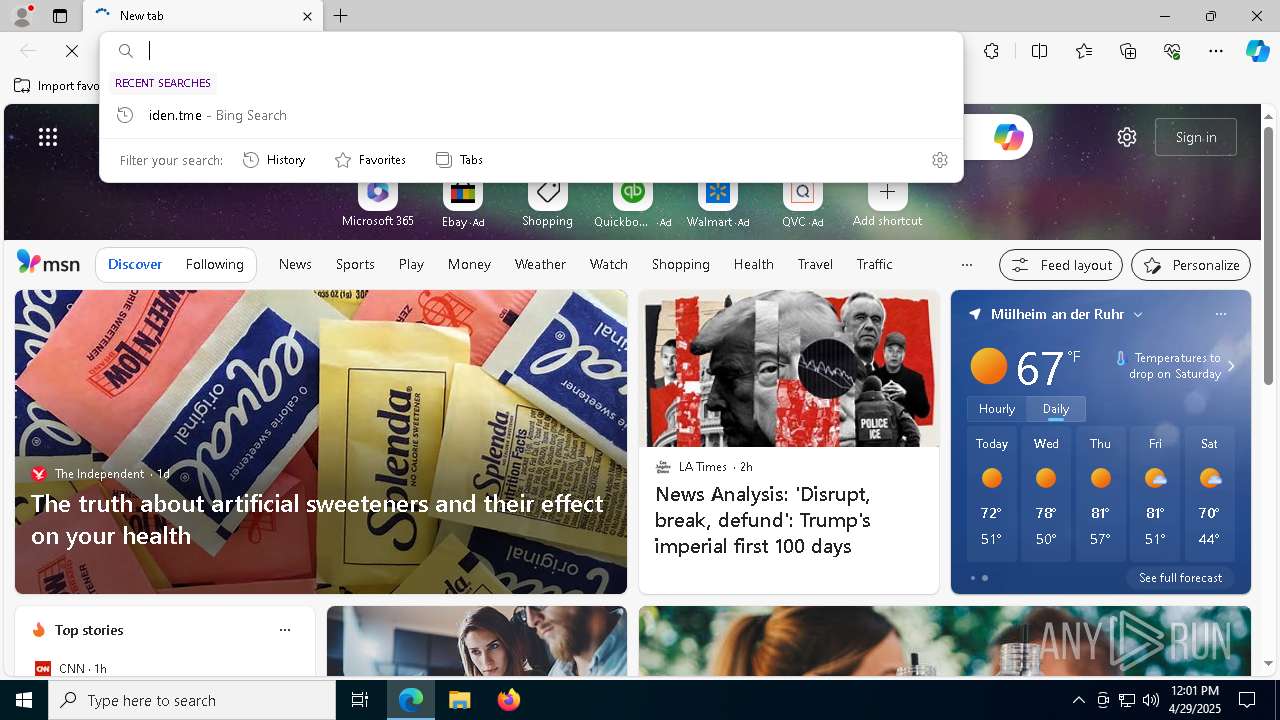Screen dimensions: 1280x720
Task: Open the Money category
Action: (469, 265)
